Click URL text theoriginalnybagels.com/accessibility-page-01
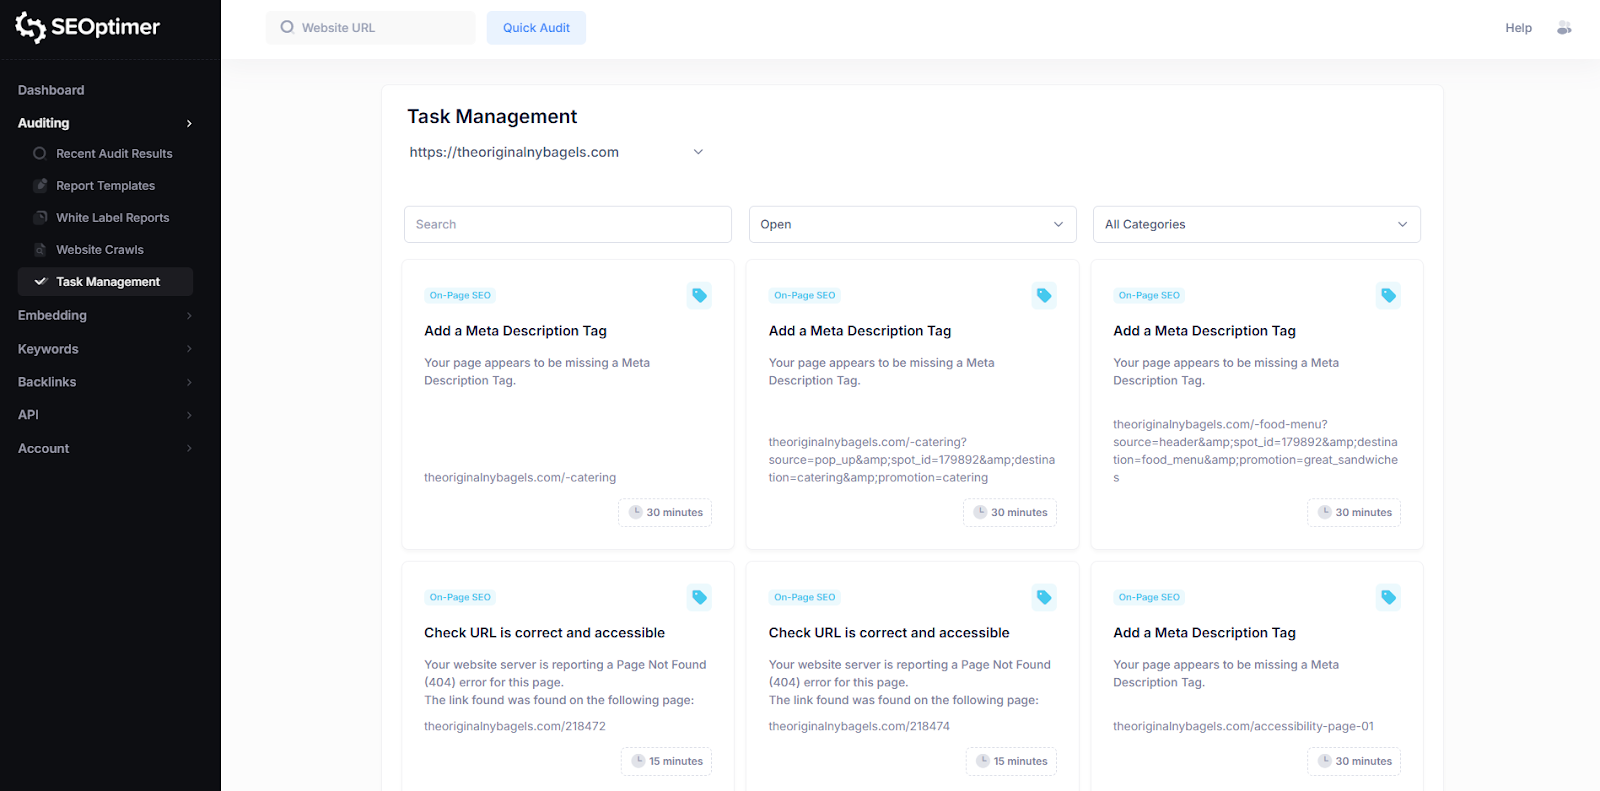 click(1243, 726)
